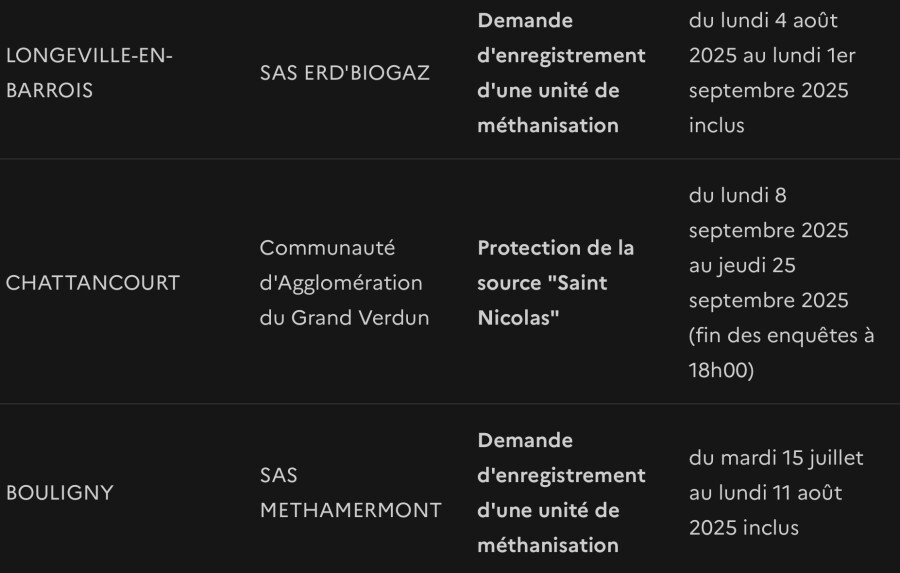The image size is (900, 573).
Task: Click the bold word Nicolas" in Chattancourt row
Action: 518,318
